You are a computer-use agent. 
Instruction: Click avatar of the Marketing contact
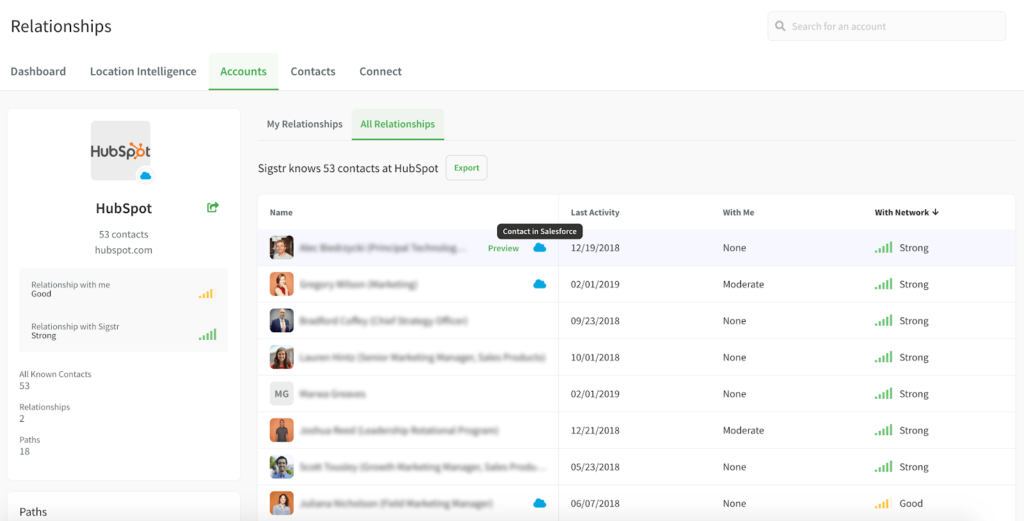[281, 284]
